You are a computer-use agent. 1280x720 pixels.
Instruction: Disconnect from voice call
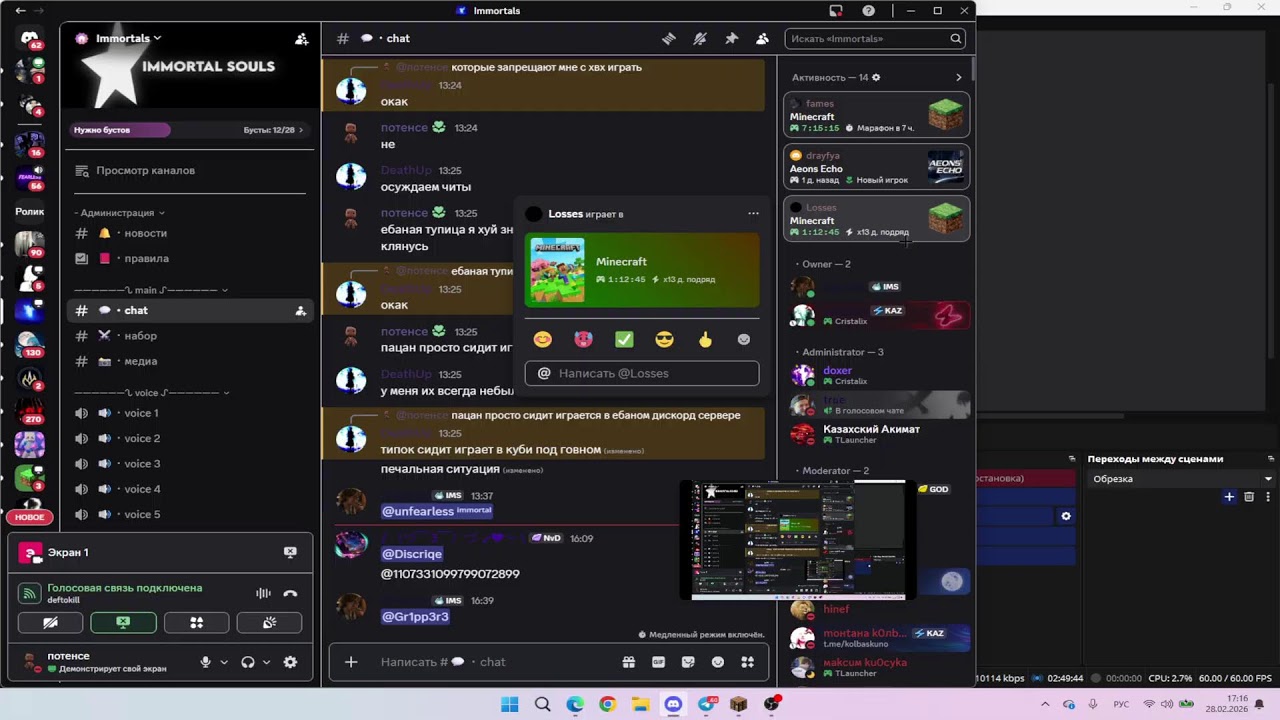(x=290, y=593)
